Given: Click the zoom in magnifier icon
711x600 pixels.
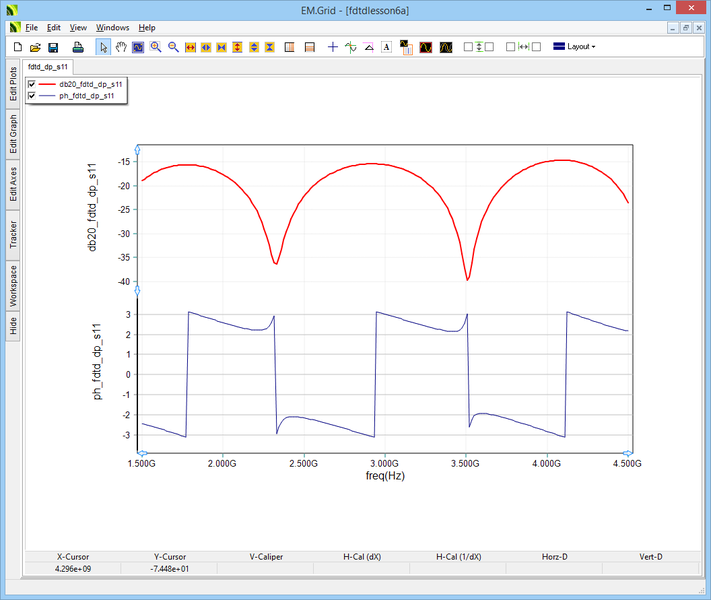Looking at the screenshot, I should pyautogui.click(x=156, y=47).
